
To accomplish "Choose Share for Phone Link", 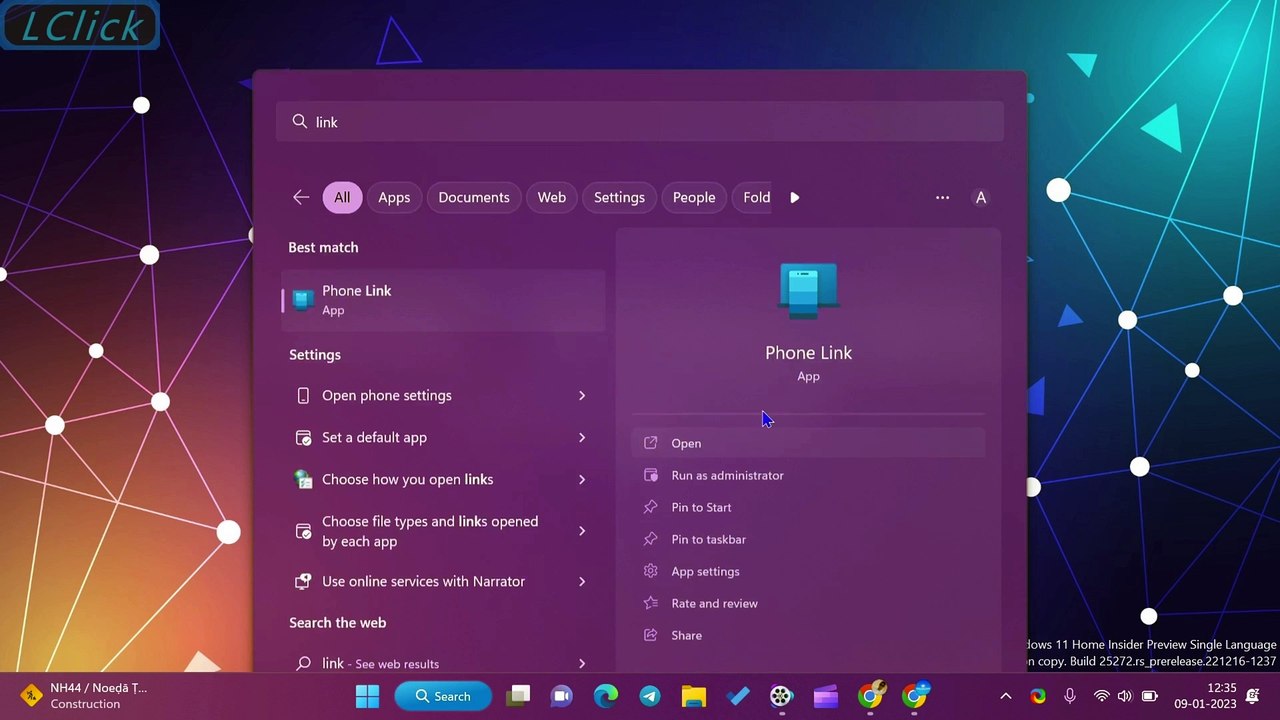I will coord(809,635).
